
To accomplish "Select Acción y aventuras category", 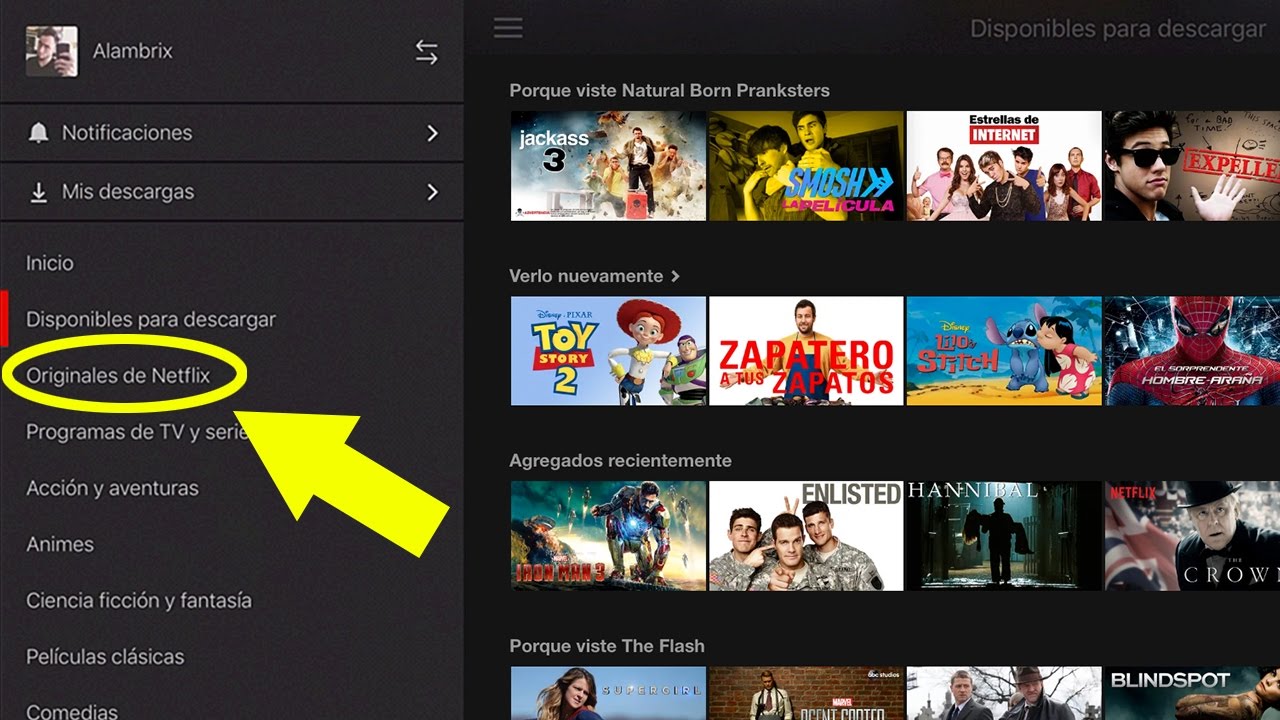I will tap(112, 488).
